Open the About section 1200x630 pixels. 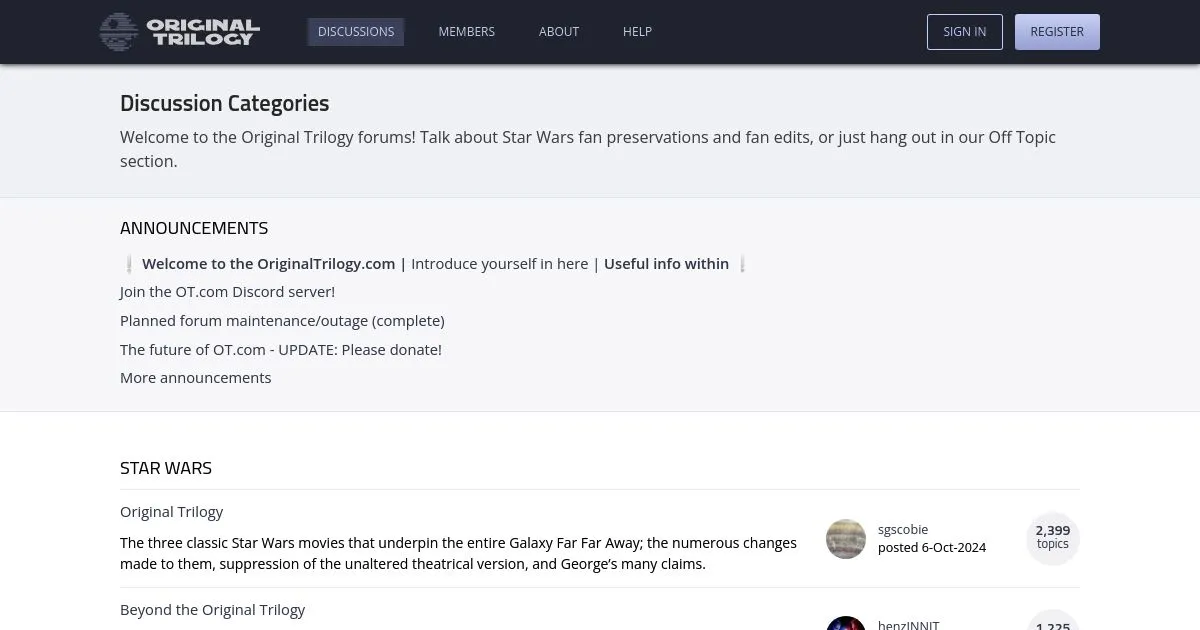559,32
